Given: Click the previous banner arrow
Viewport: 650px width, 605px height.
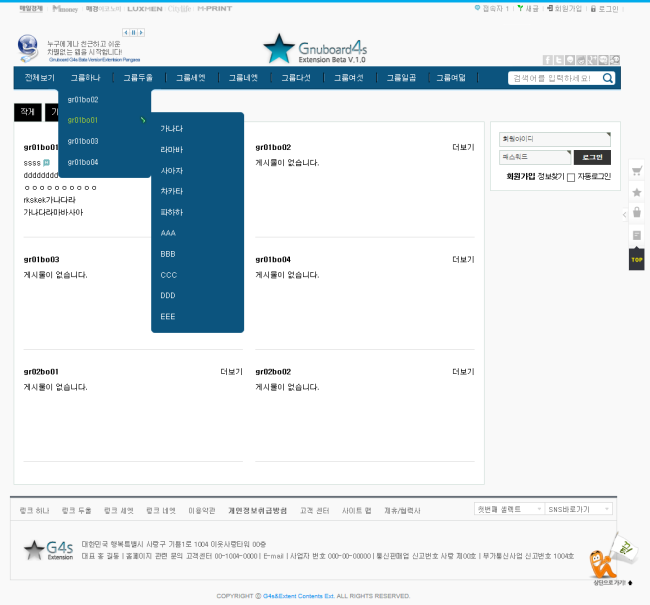Looking at the screenshot, I should coord(126,32).
